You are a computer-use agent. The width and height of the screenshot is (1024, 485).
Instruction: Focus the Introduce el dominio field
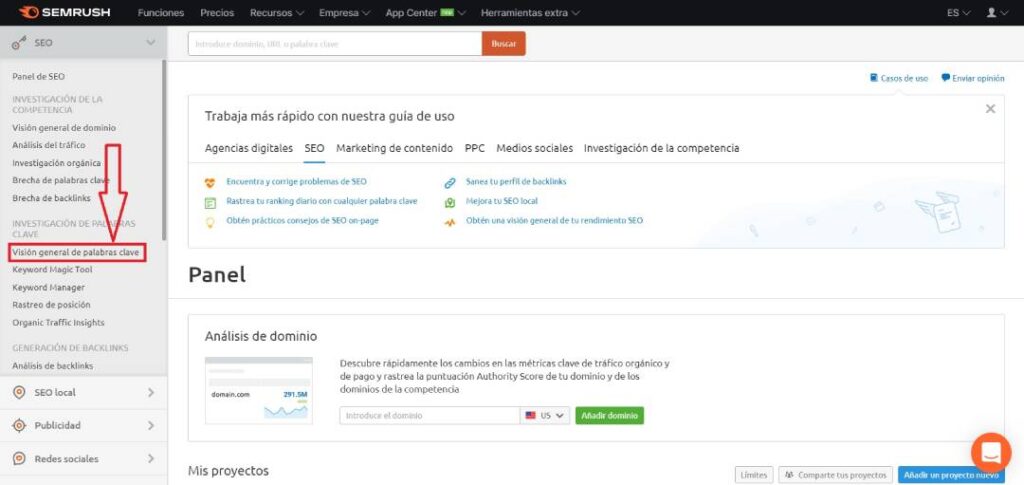[430, 415]
